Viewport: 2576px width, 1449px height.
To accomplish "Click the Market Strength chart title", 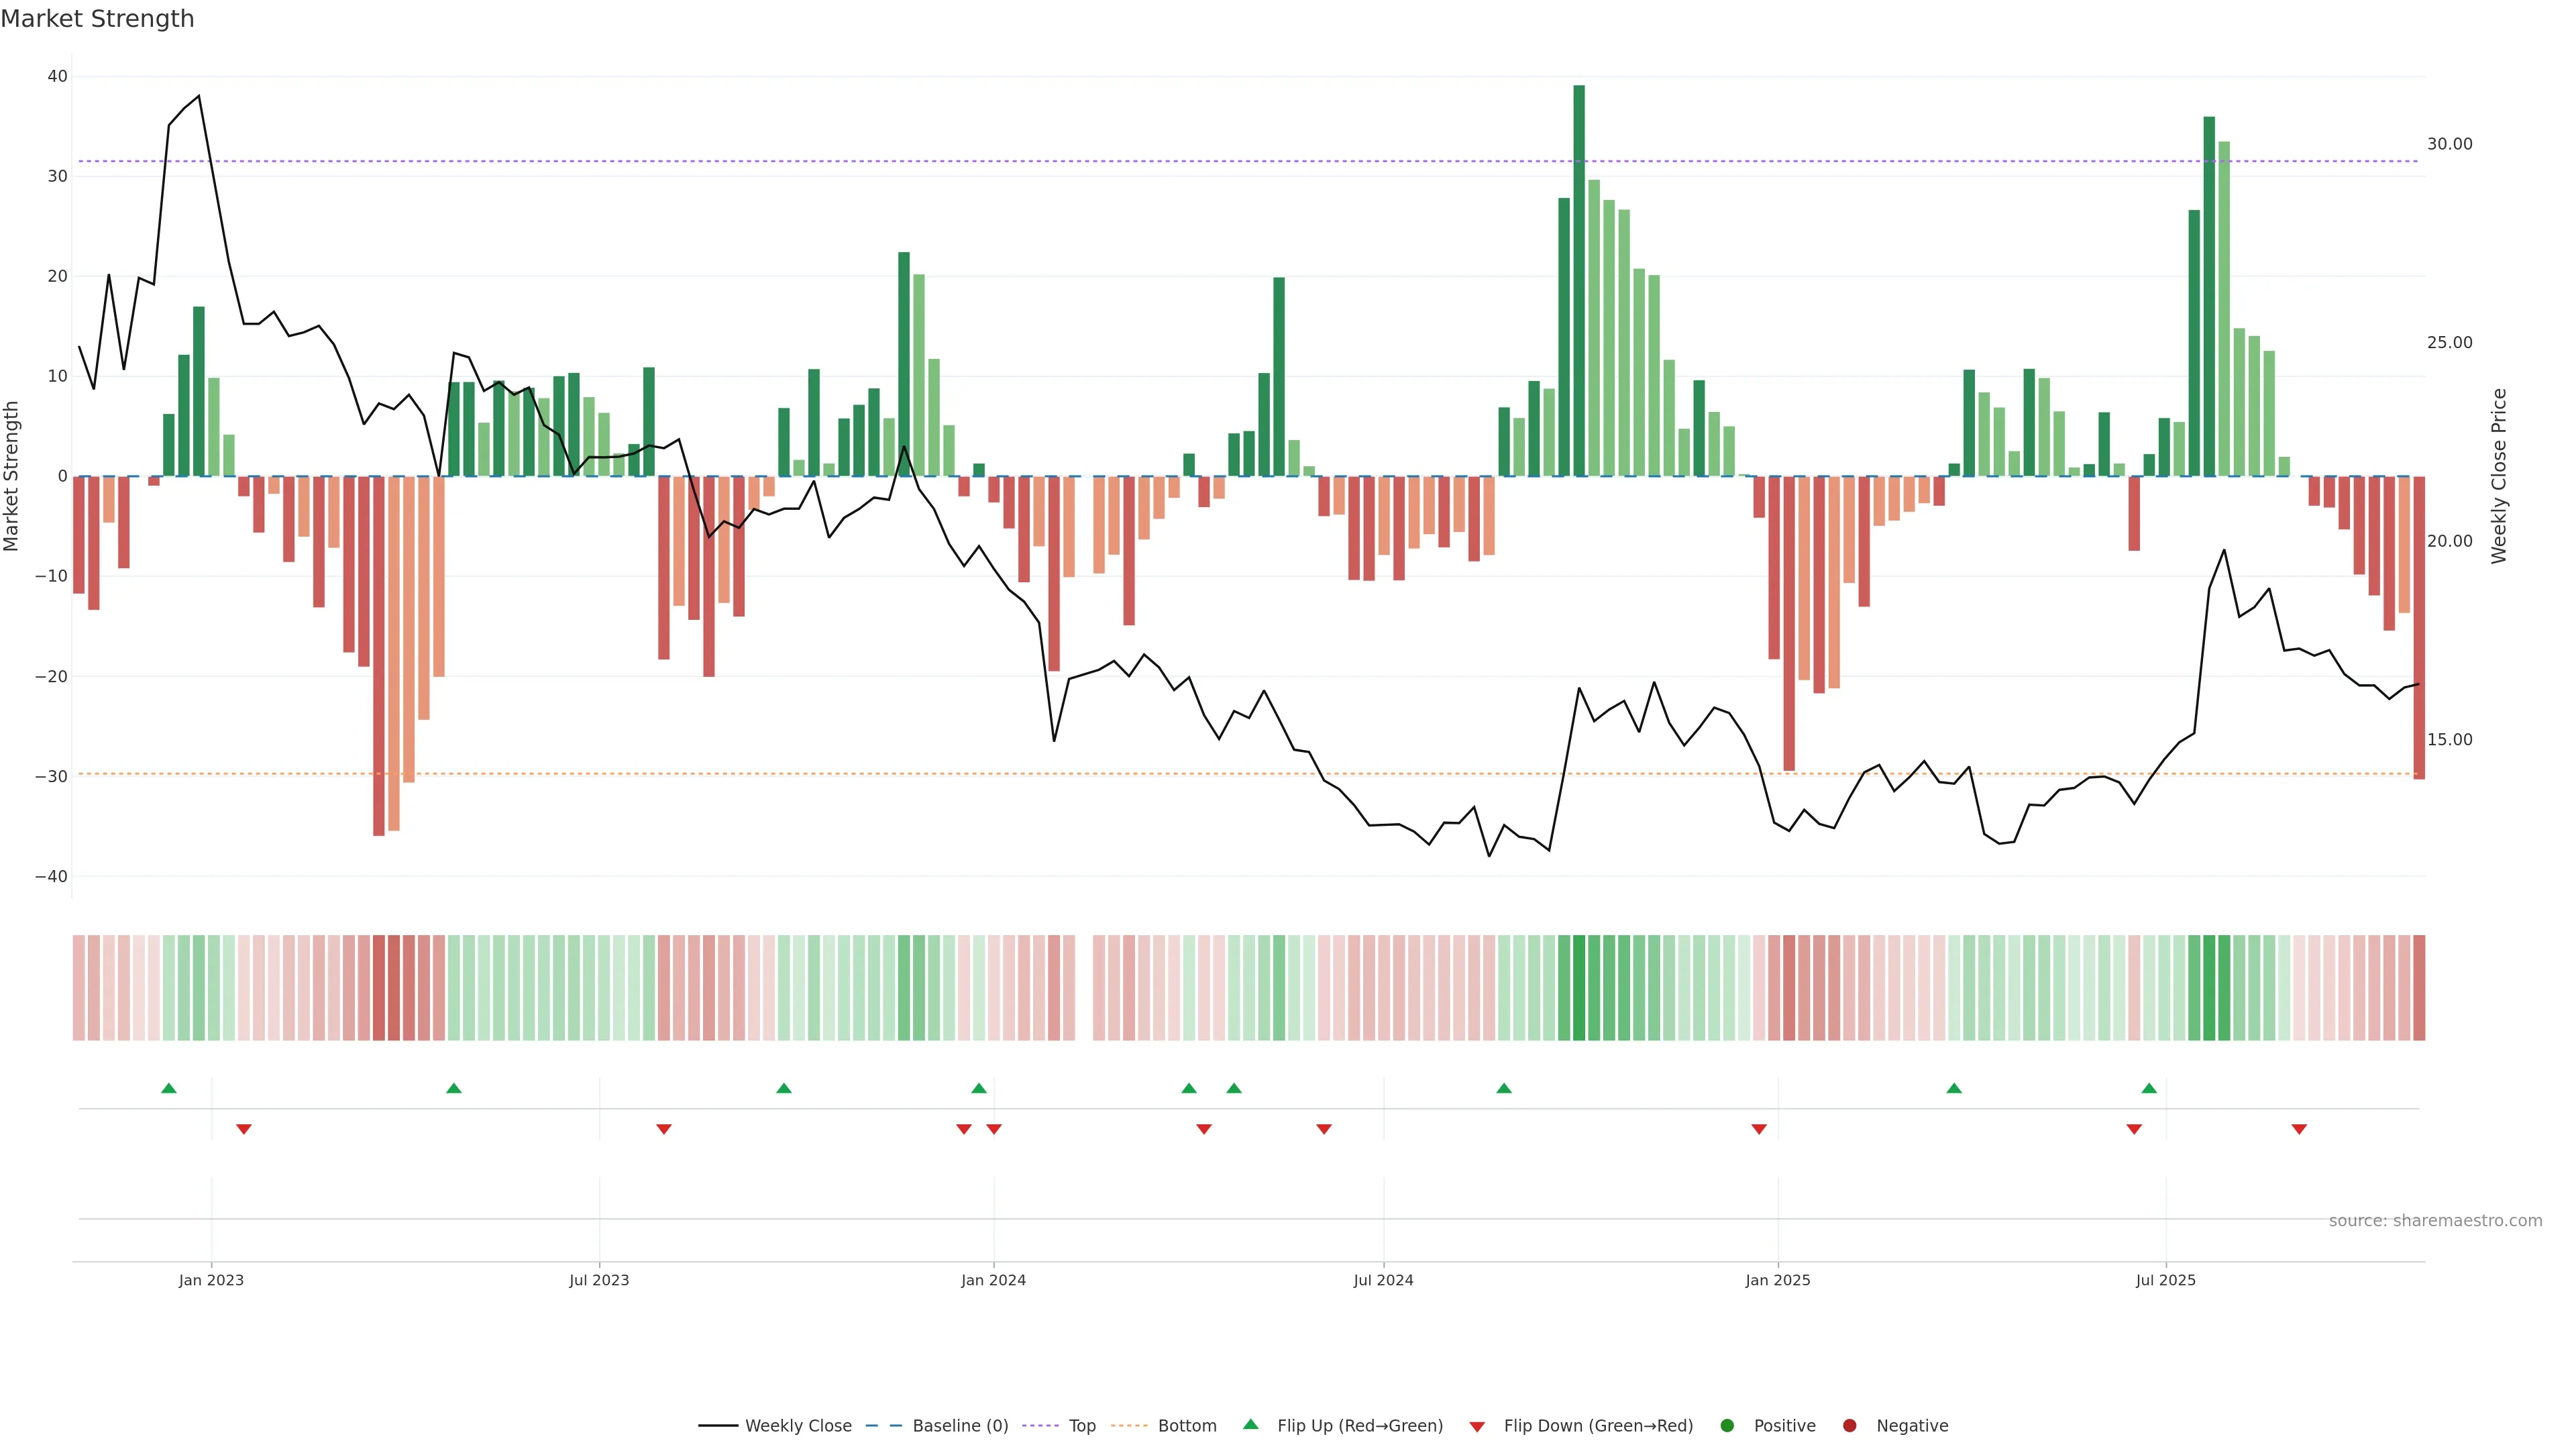I will 98,19.
